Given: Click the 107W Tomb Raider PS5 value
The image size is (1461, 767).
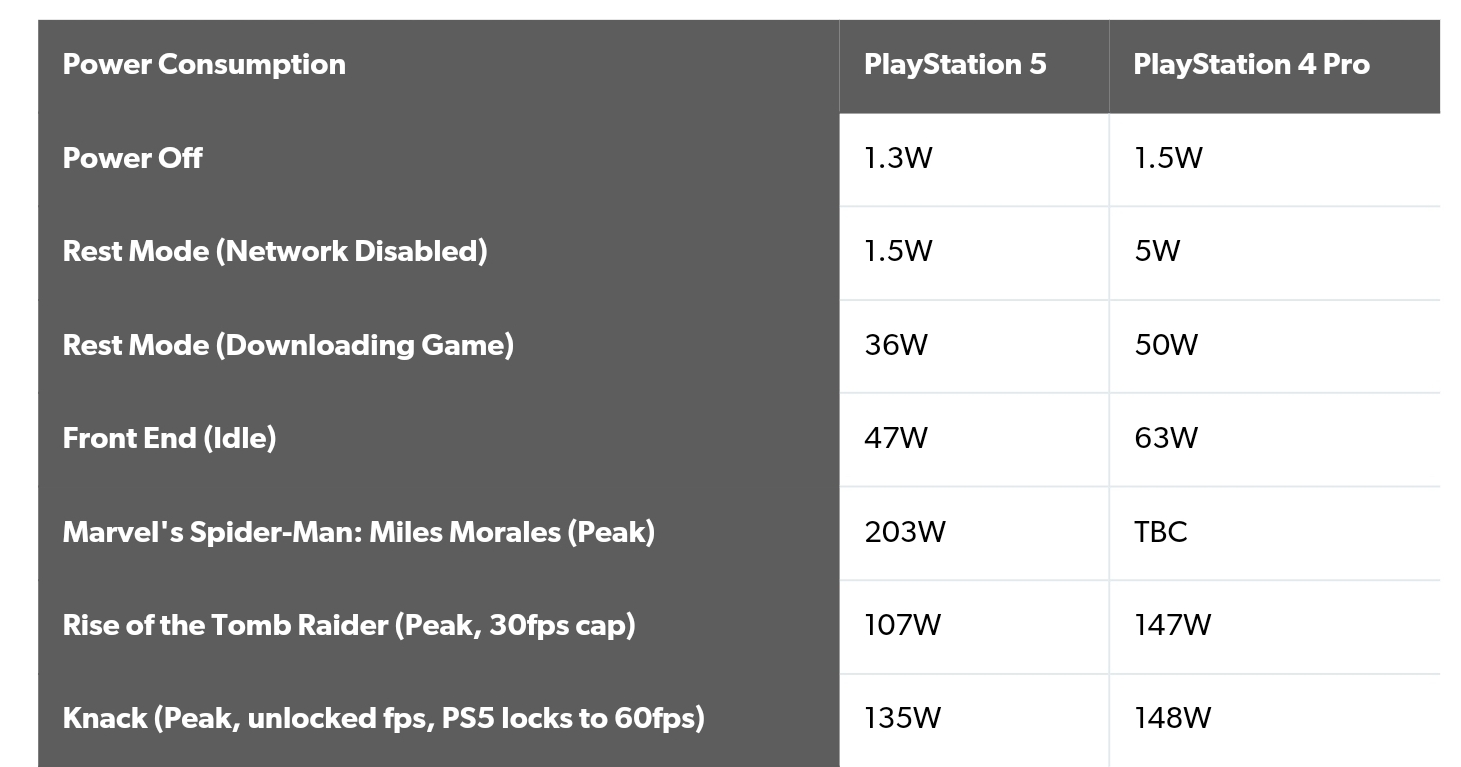Looking at the screenshot, I should click(x=903, y=625).
